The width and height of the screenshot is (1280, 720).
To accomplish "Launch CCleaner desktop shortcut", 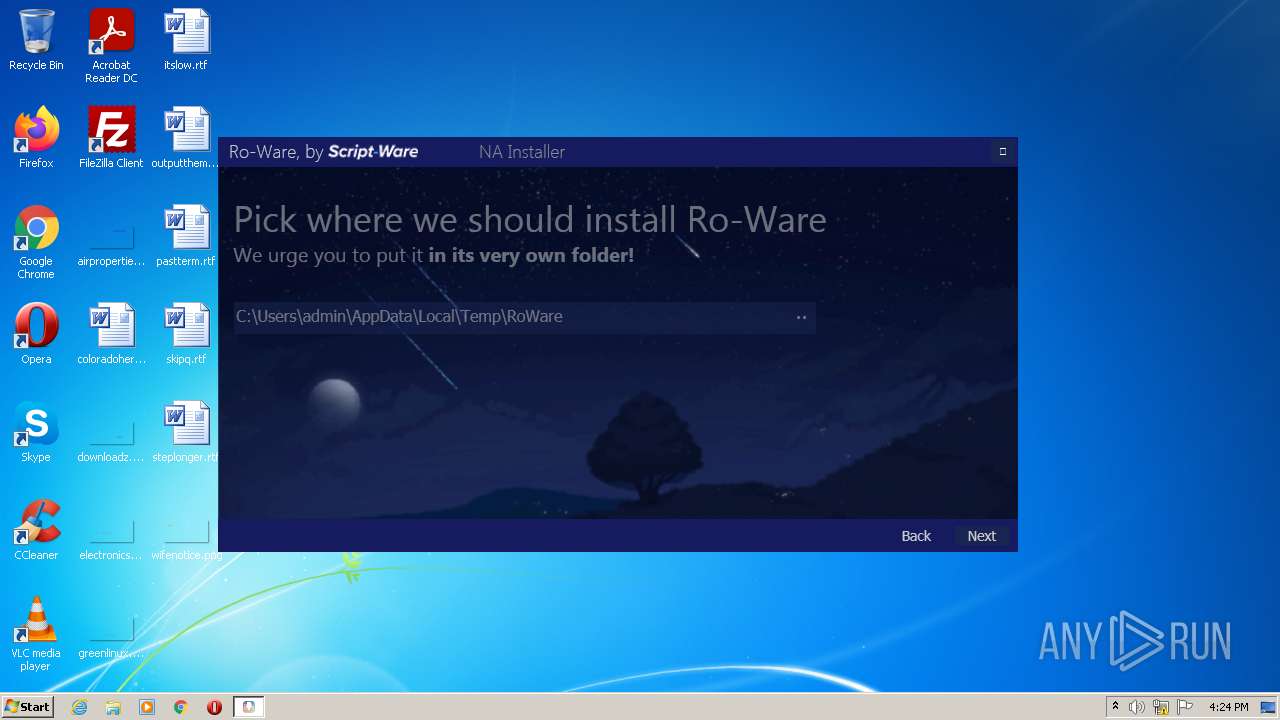I will click(x=36, y=530).
